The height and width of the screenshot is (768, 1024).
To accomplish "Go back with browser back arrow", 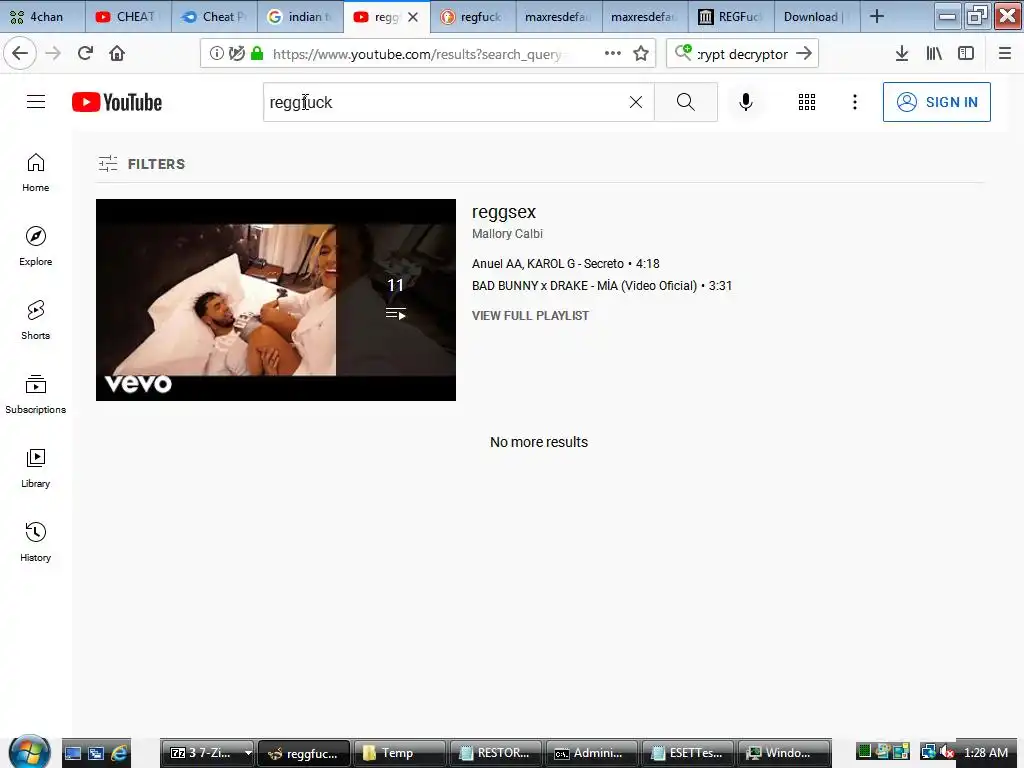I will pyautogui.click(x=20, y=54).
